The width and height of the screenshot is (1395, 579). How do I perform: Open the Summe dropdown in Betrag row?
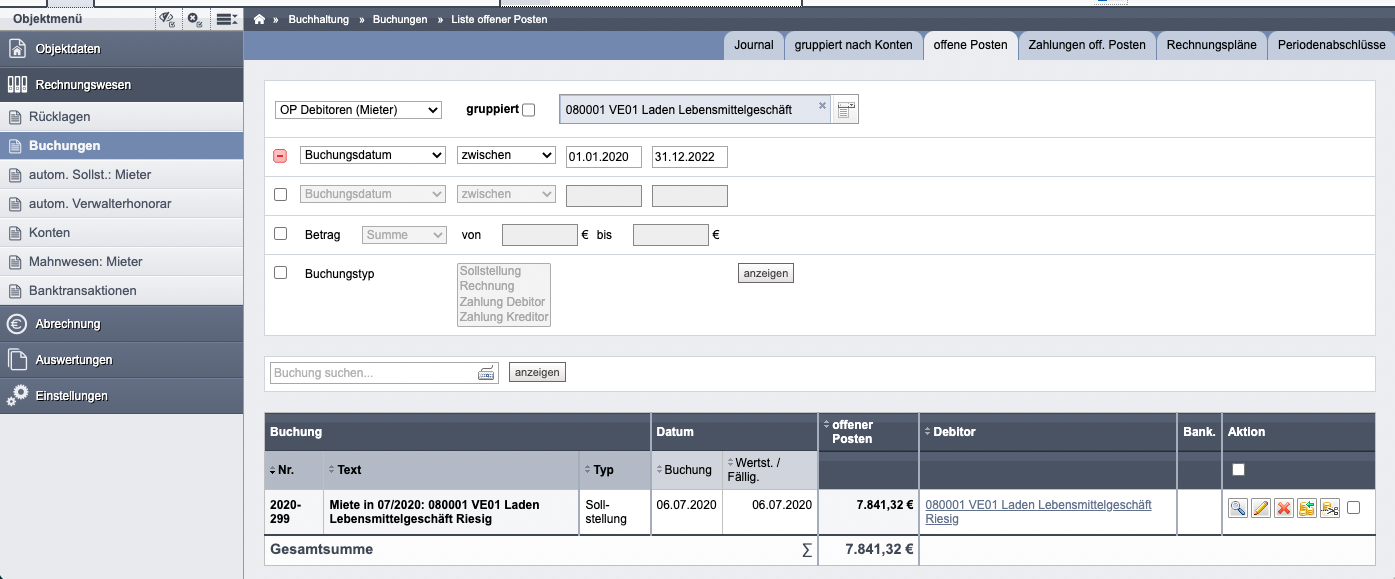point(404,235)
